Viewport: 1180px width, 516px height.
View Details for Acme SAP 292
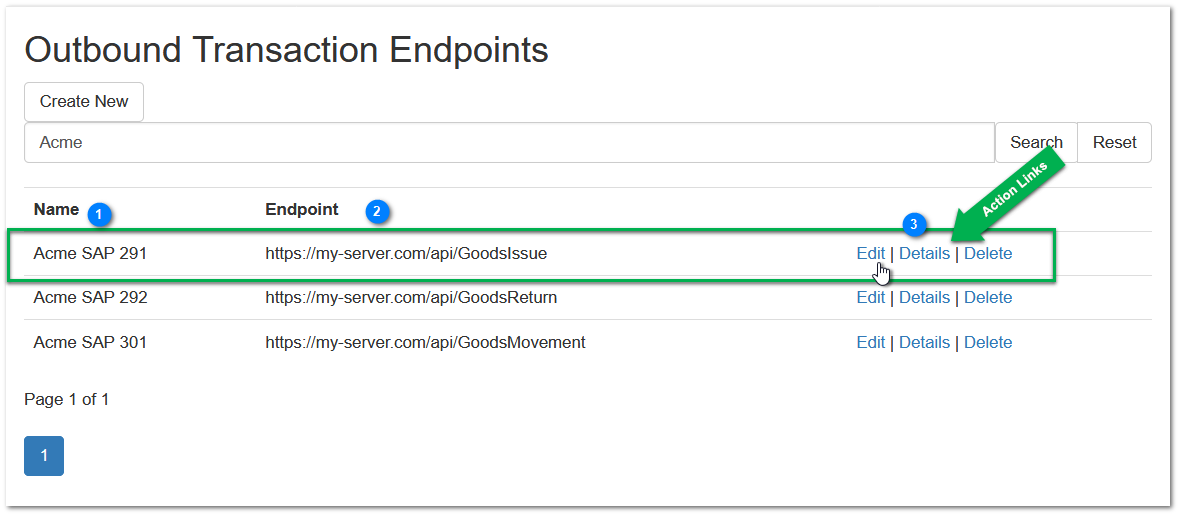(924, 298)
